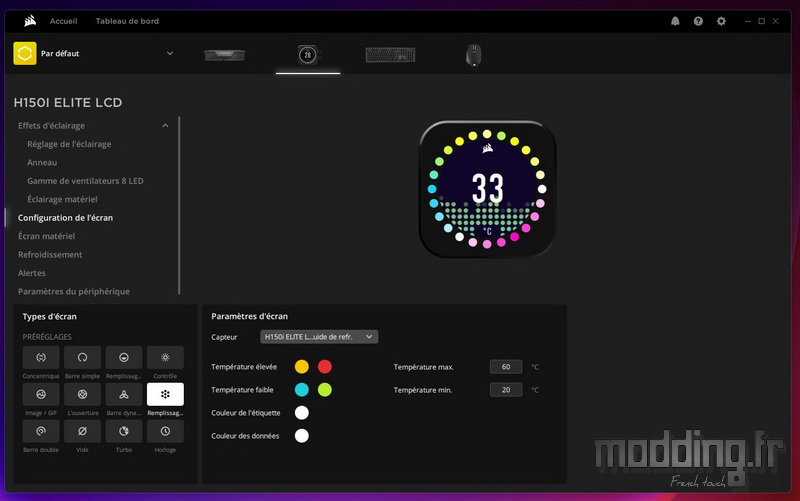Viewport: 800px width, 501px height.
Task: Open Réglage de l'éclairage
Action: (69, 144)
